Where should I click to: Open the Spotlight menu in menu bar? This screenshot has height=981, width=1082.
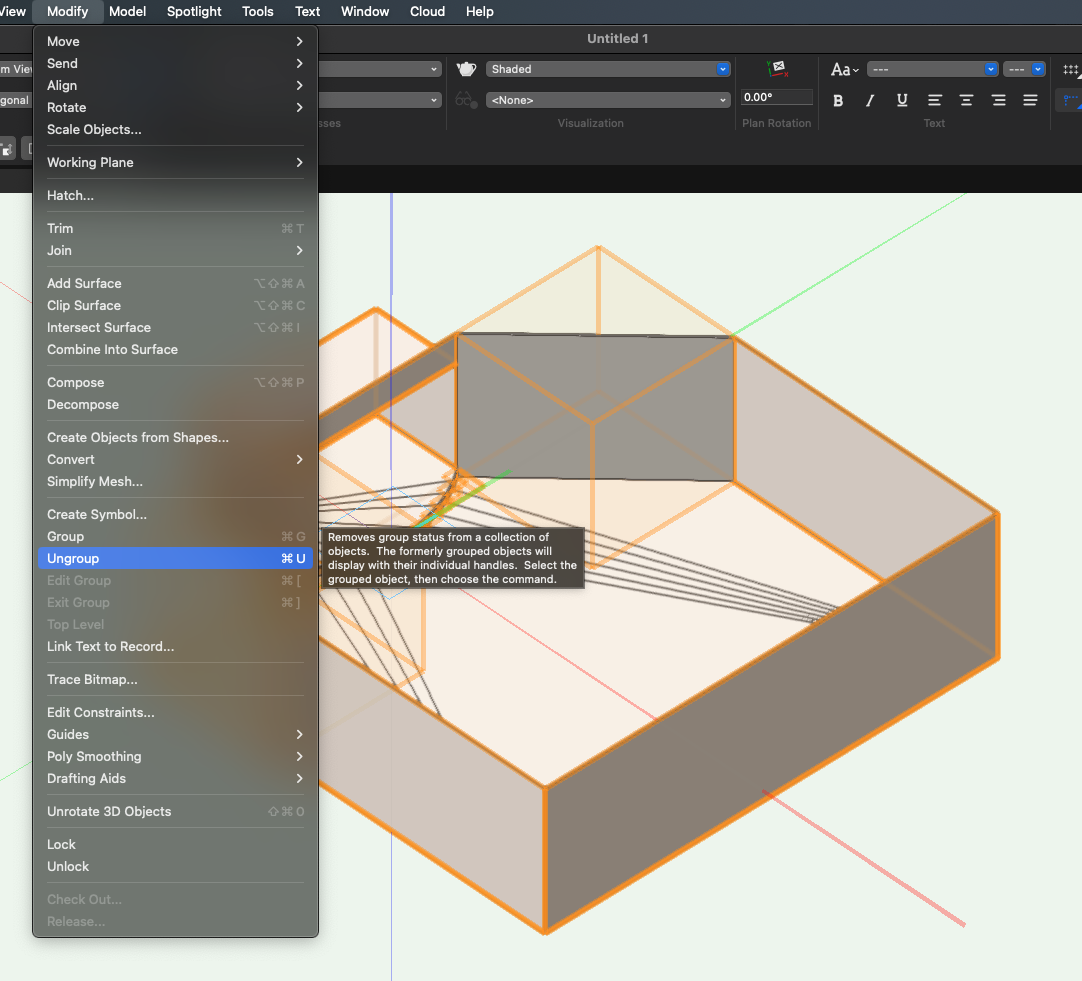194,11
